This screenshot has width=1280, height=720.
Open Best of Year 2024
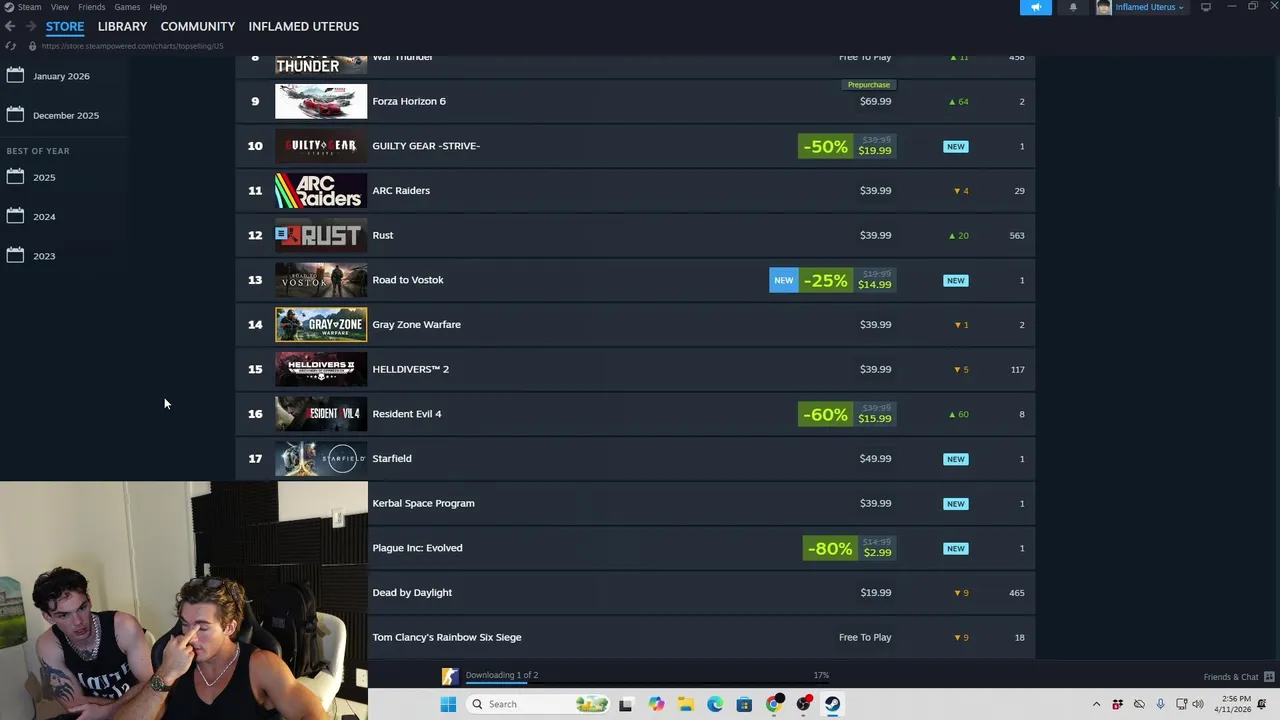click(44, 216)
